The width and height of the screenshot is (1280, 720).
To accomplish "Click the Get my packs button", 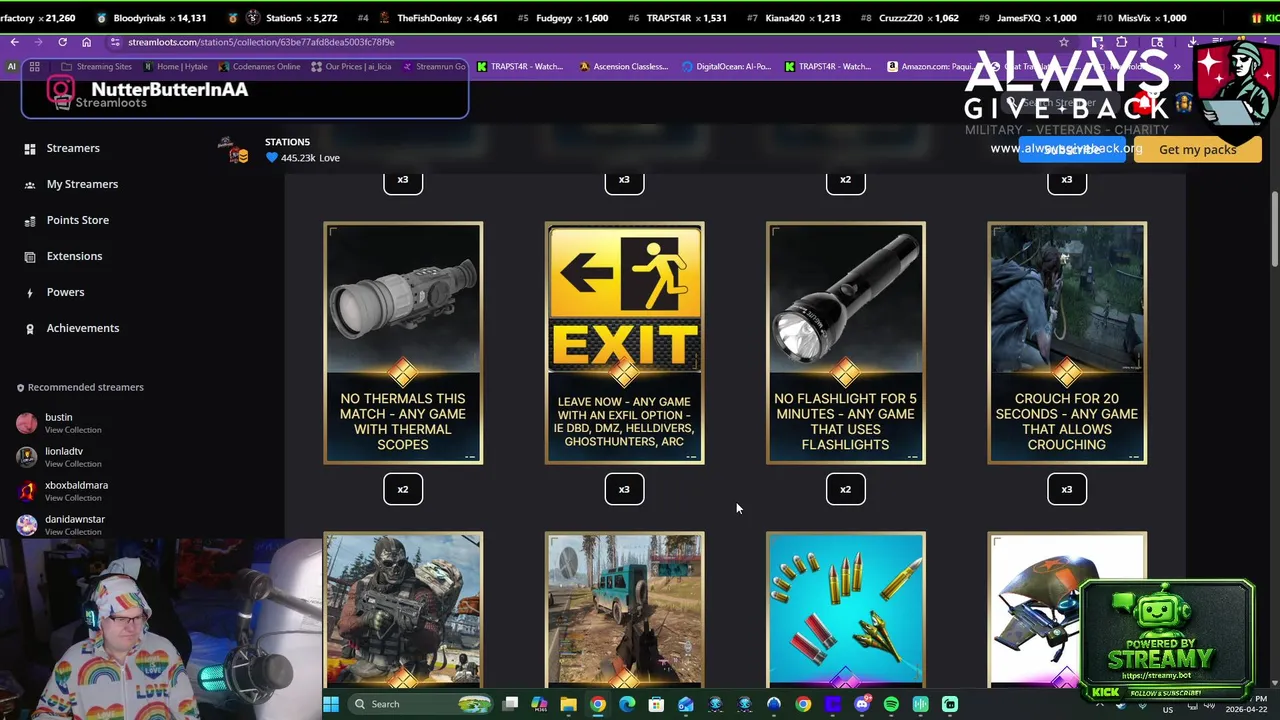I will 1197,149.
